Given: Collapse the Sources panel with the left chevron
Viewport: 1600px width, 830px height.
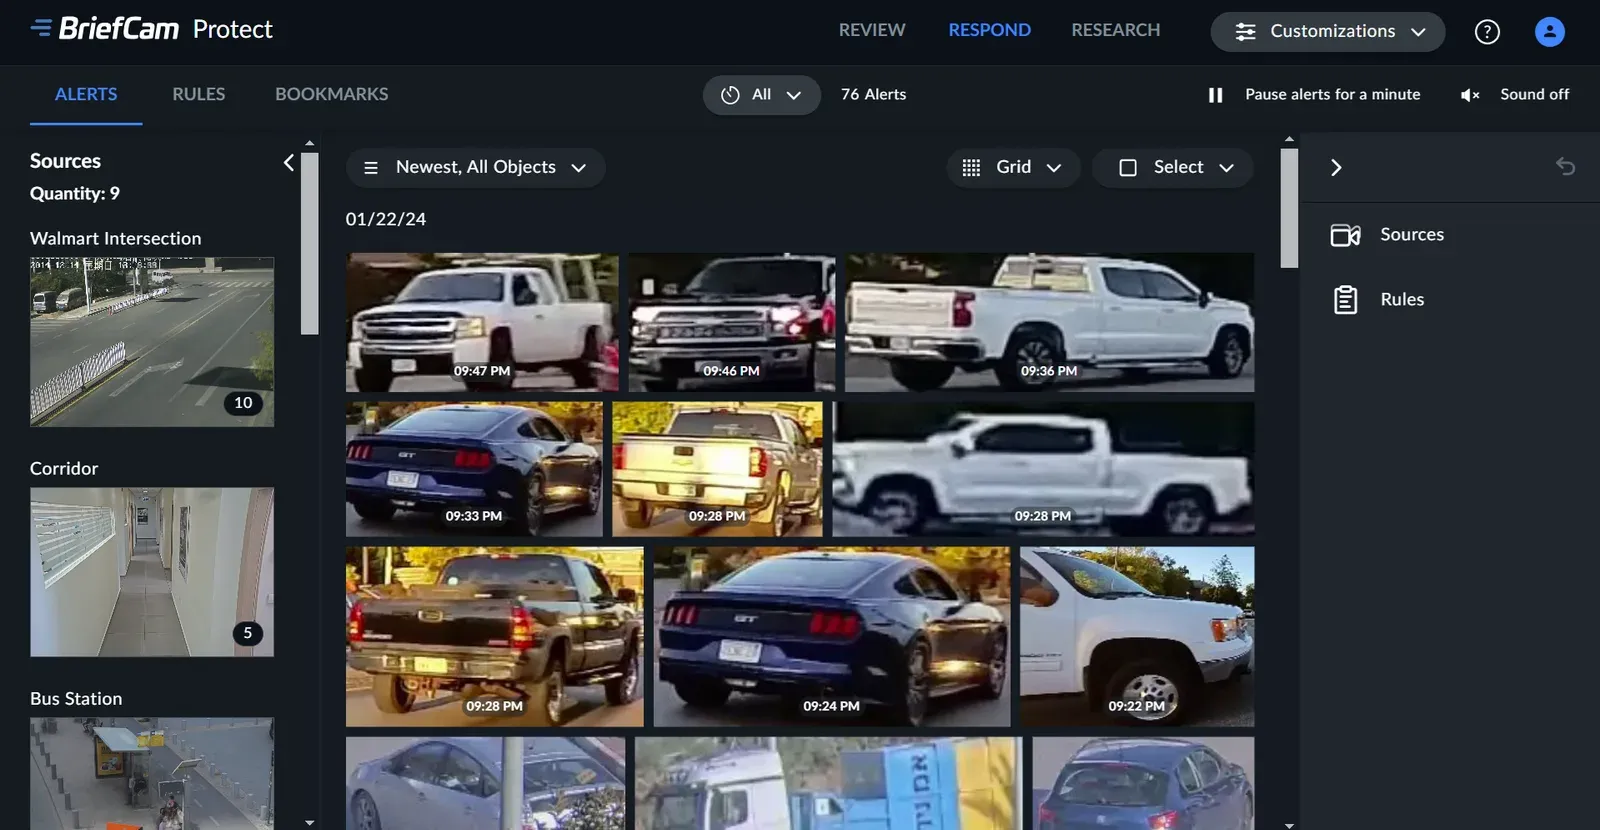Looking at the screenshot, I should (289, 162).
